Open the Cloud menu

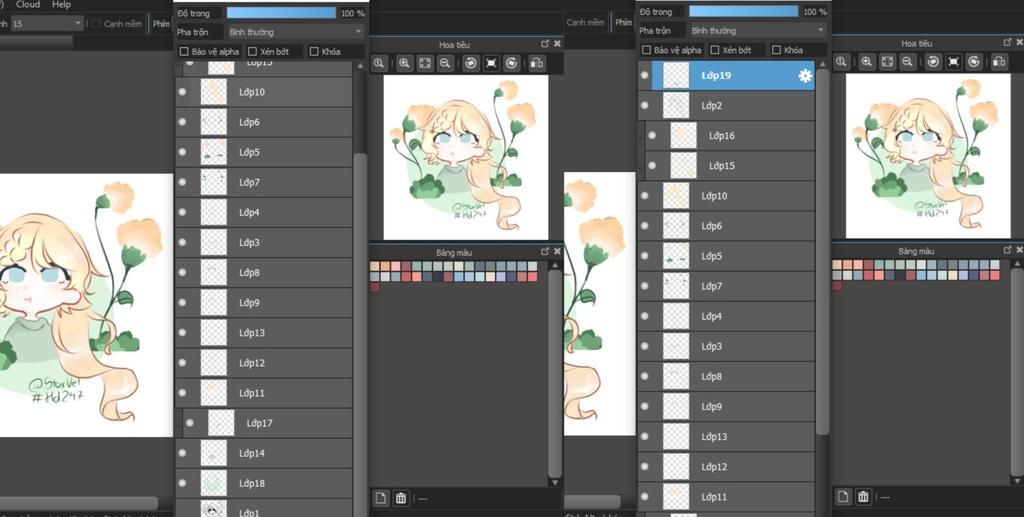[x=28, y=5]
